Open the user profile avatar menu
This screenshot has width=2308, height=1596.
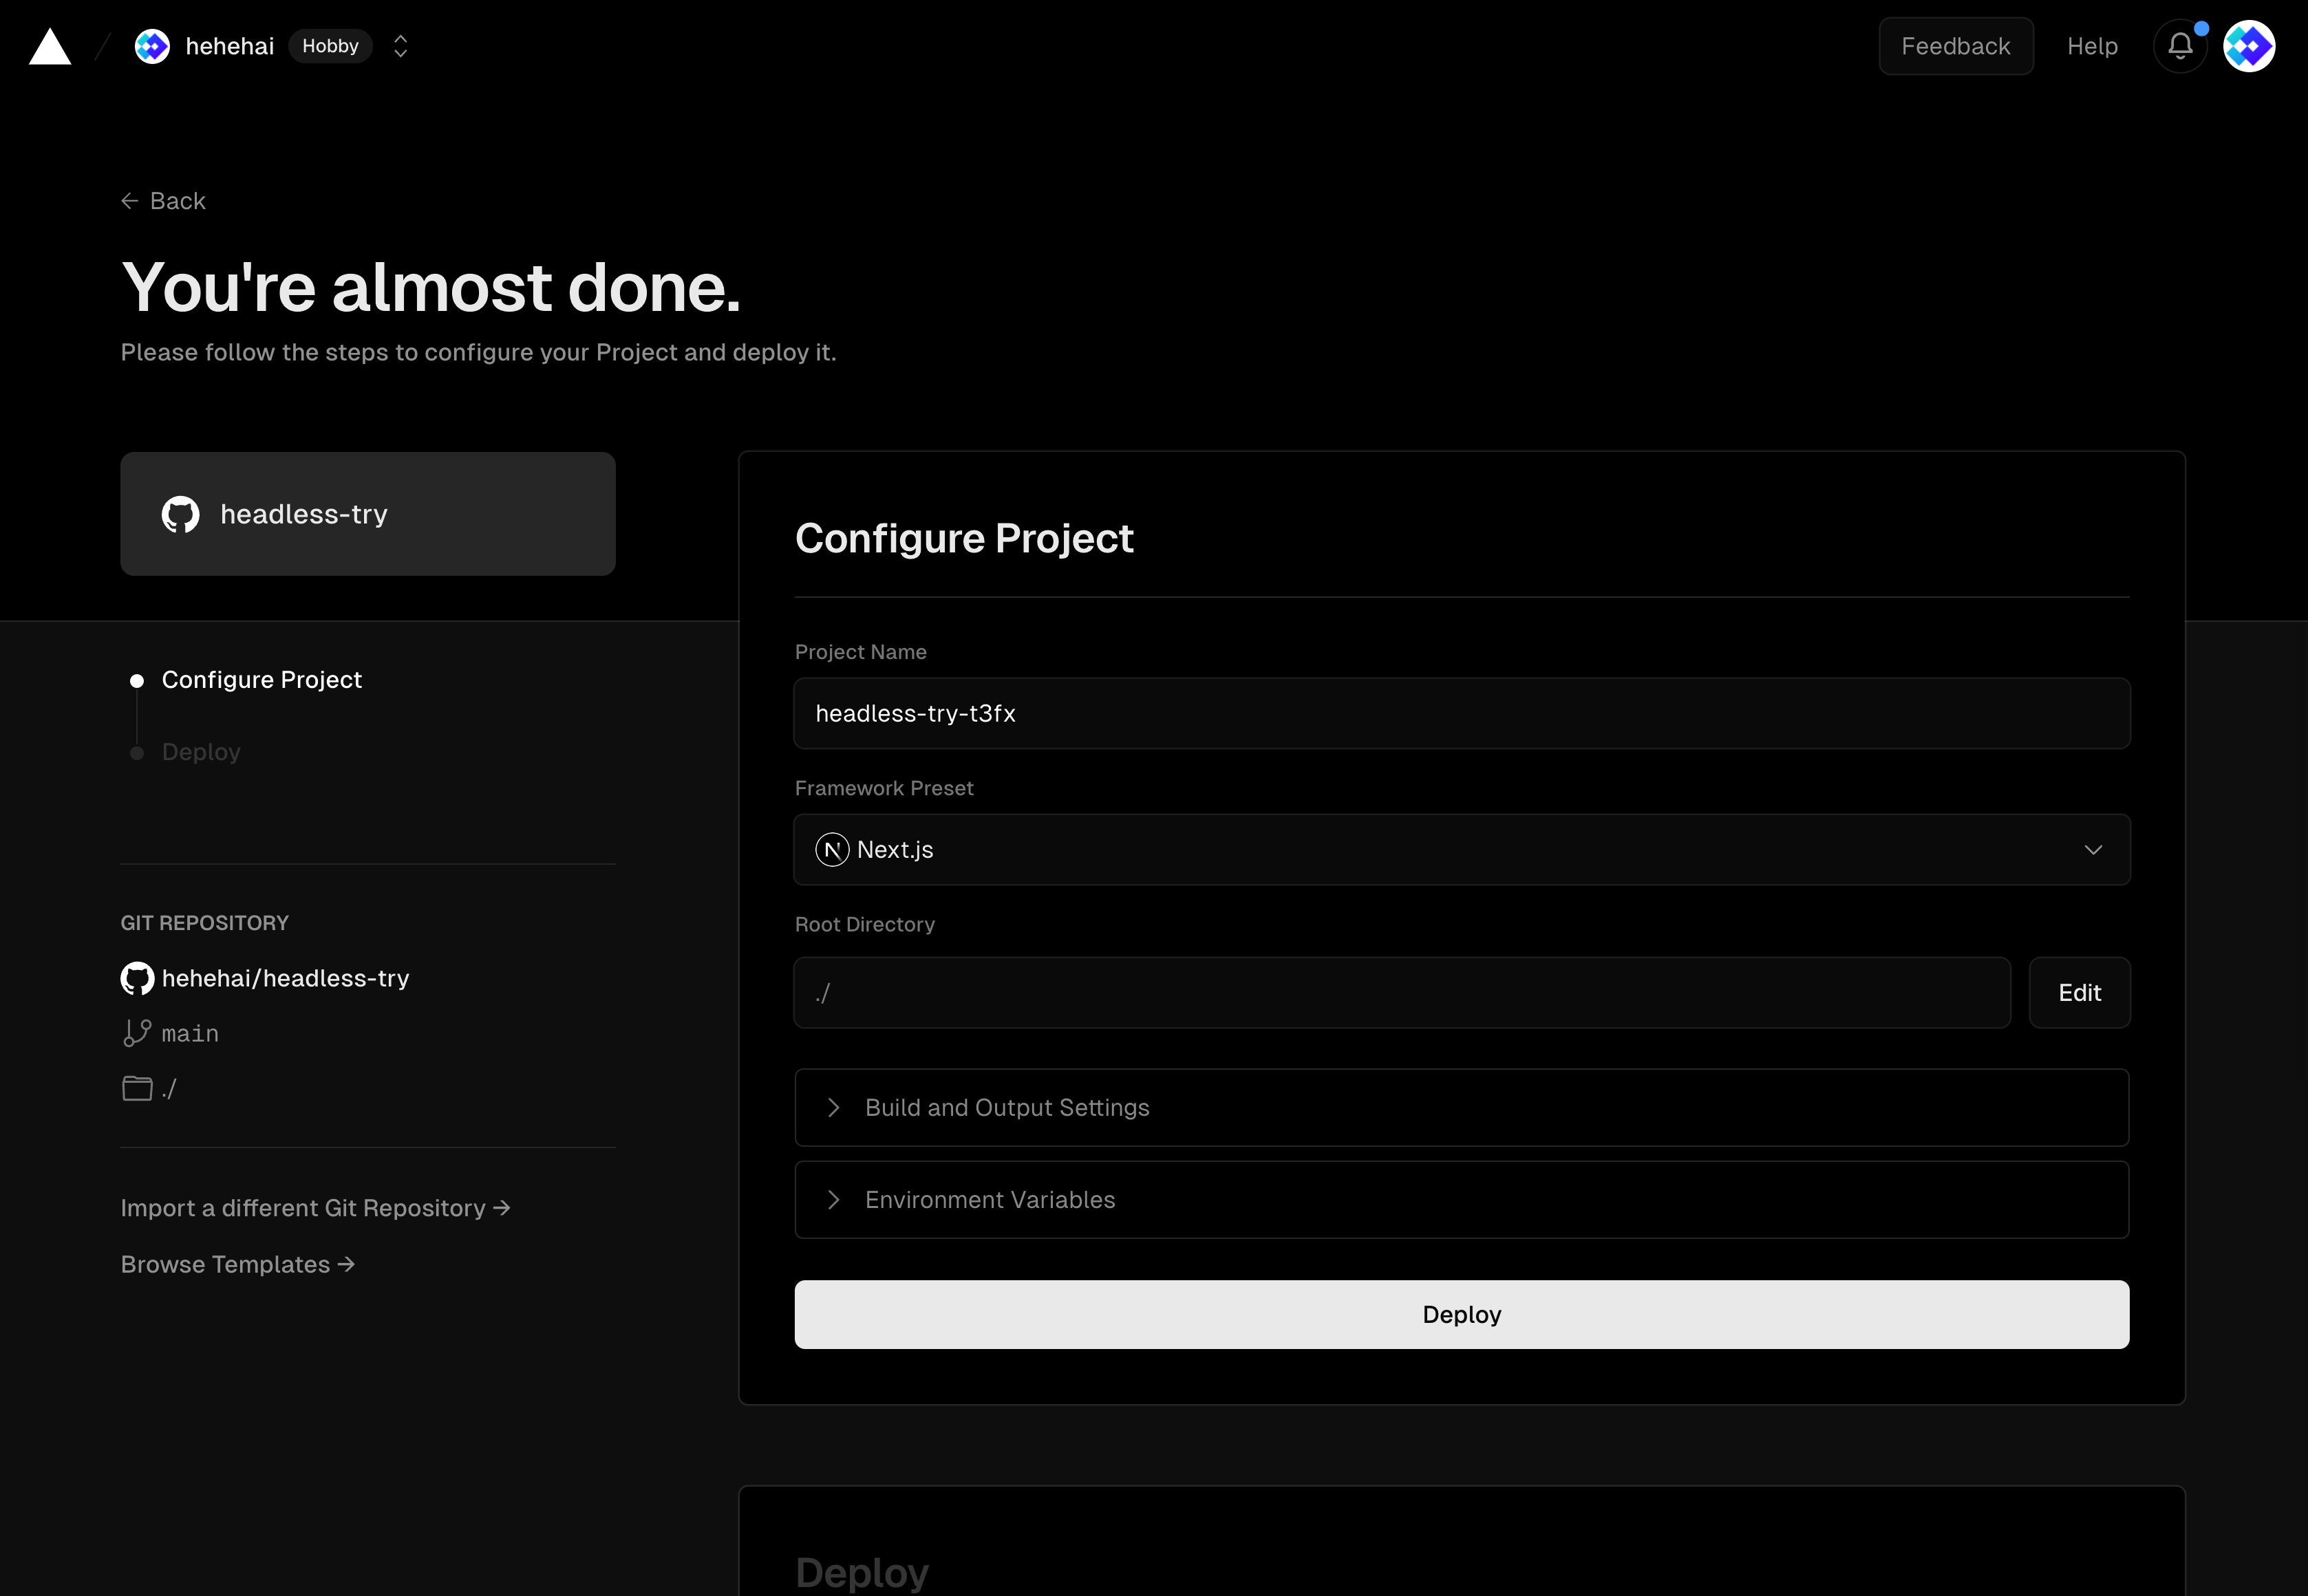pos(2249,46)
